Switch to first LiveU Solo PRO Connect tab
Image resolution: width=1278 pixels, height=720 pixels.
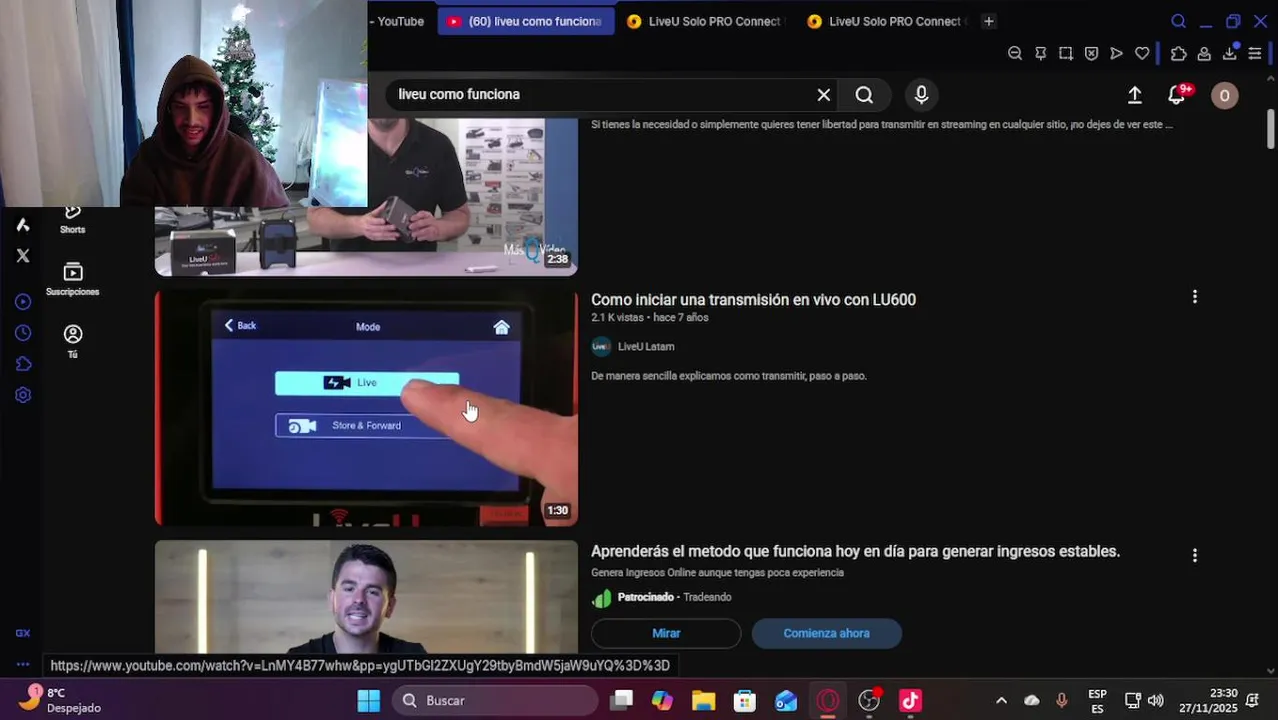(x=707, y=21)
